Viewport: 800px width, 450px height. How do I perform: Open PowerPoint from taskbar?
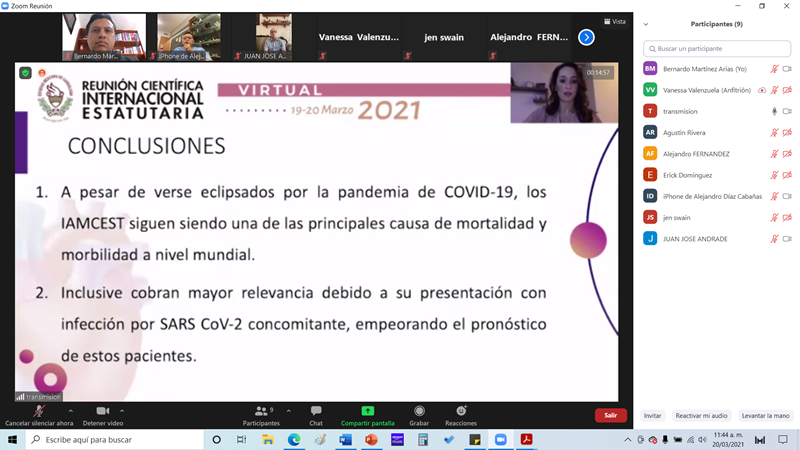pos(371,439)
